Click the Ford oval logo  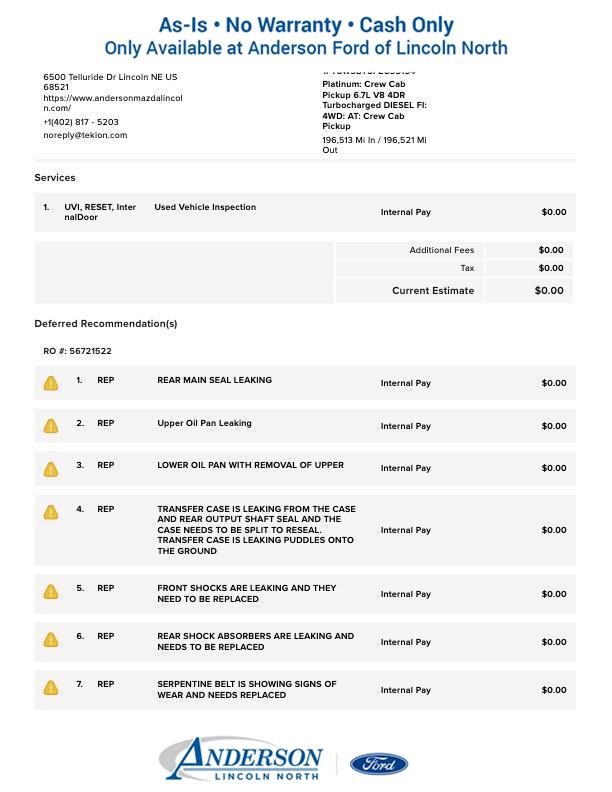pyautogui.click(x=378, y=764)
